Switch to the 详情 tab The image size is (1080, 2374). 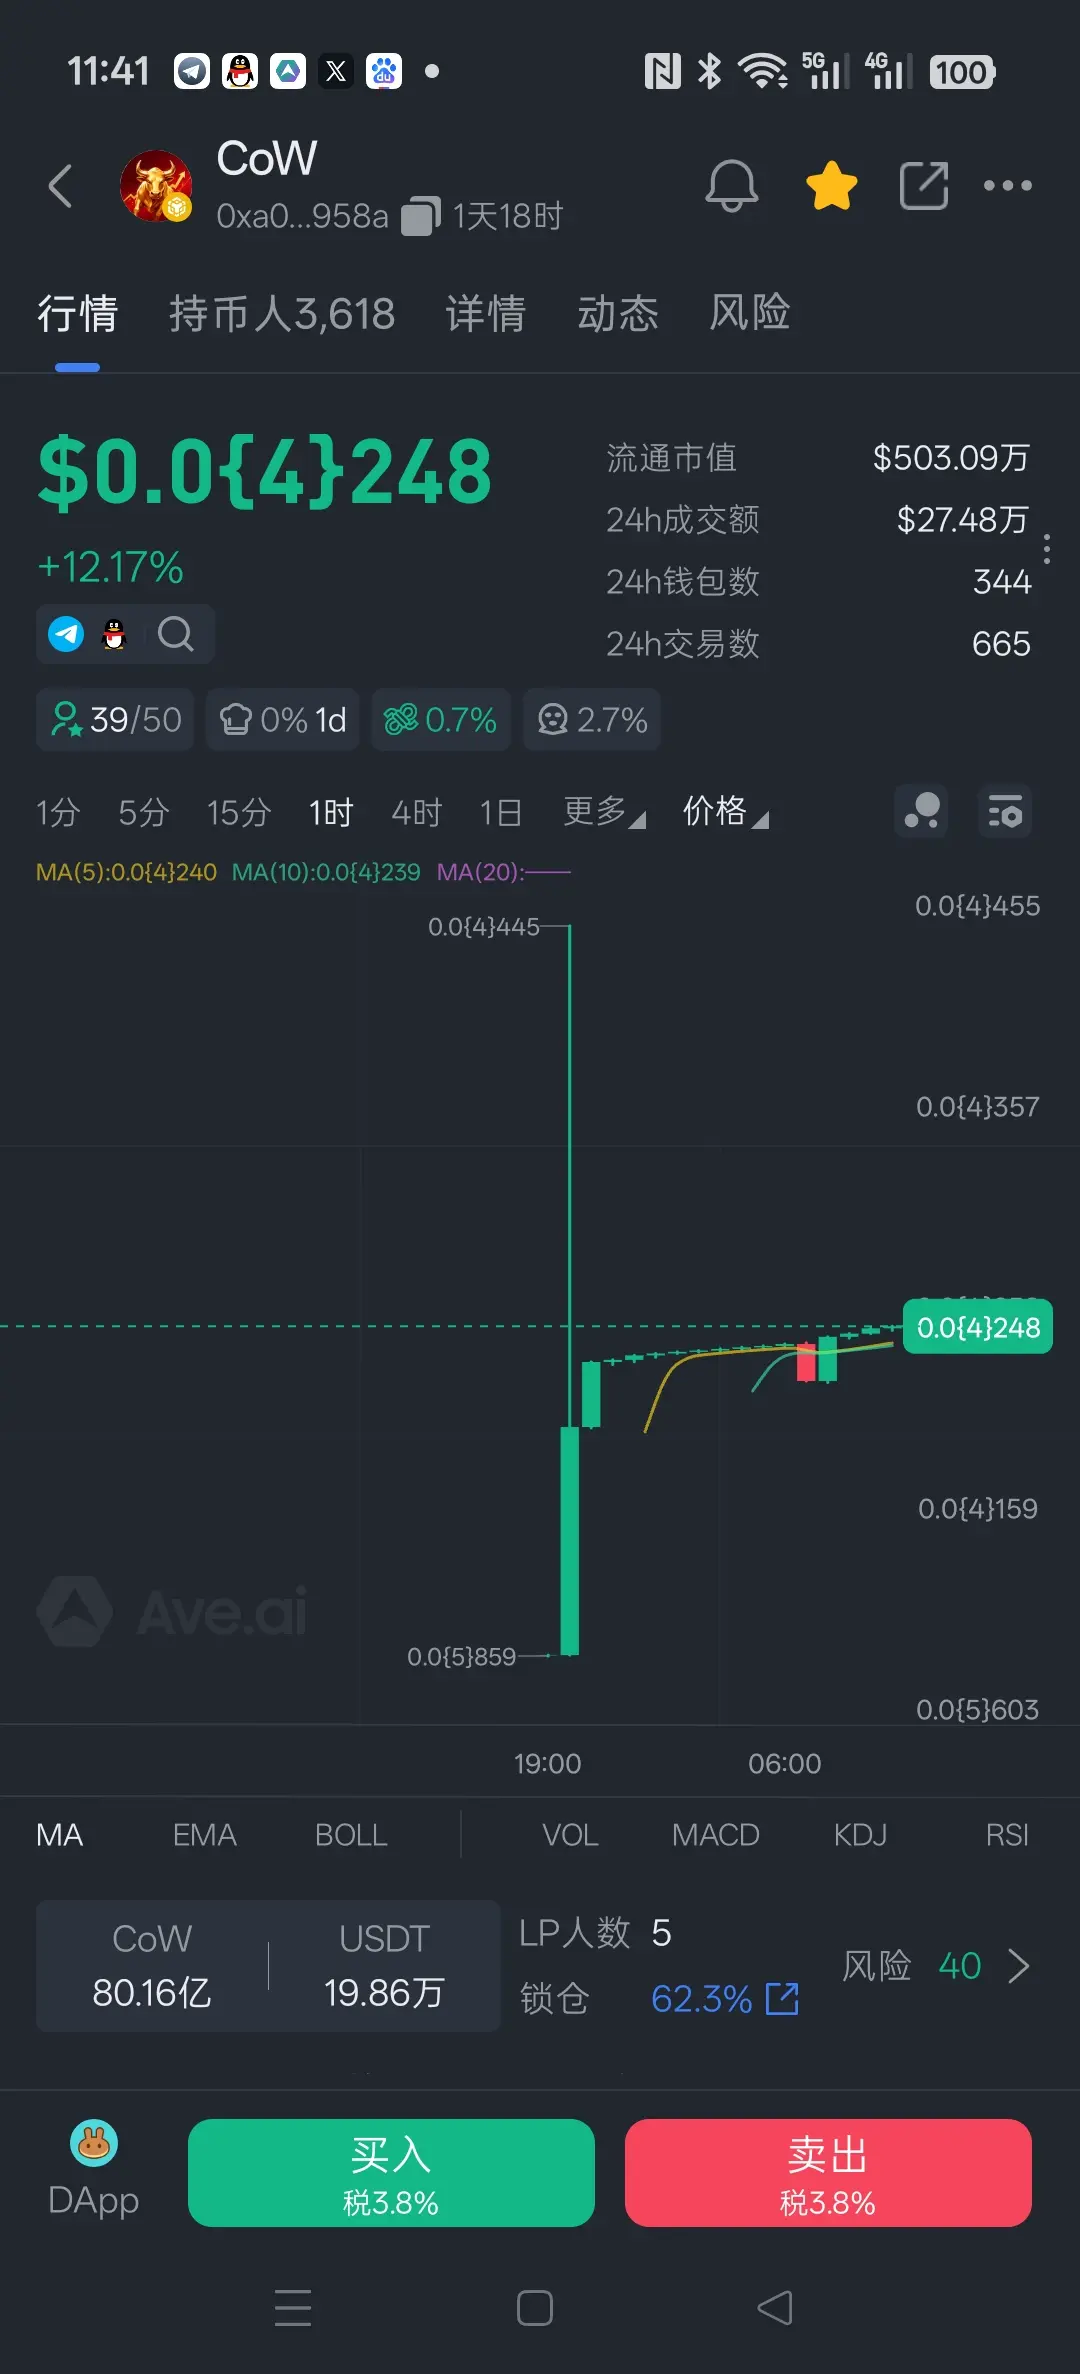pyautogui.click(x=486, y=314)
